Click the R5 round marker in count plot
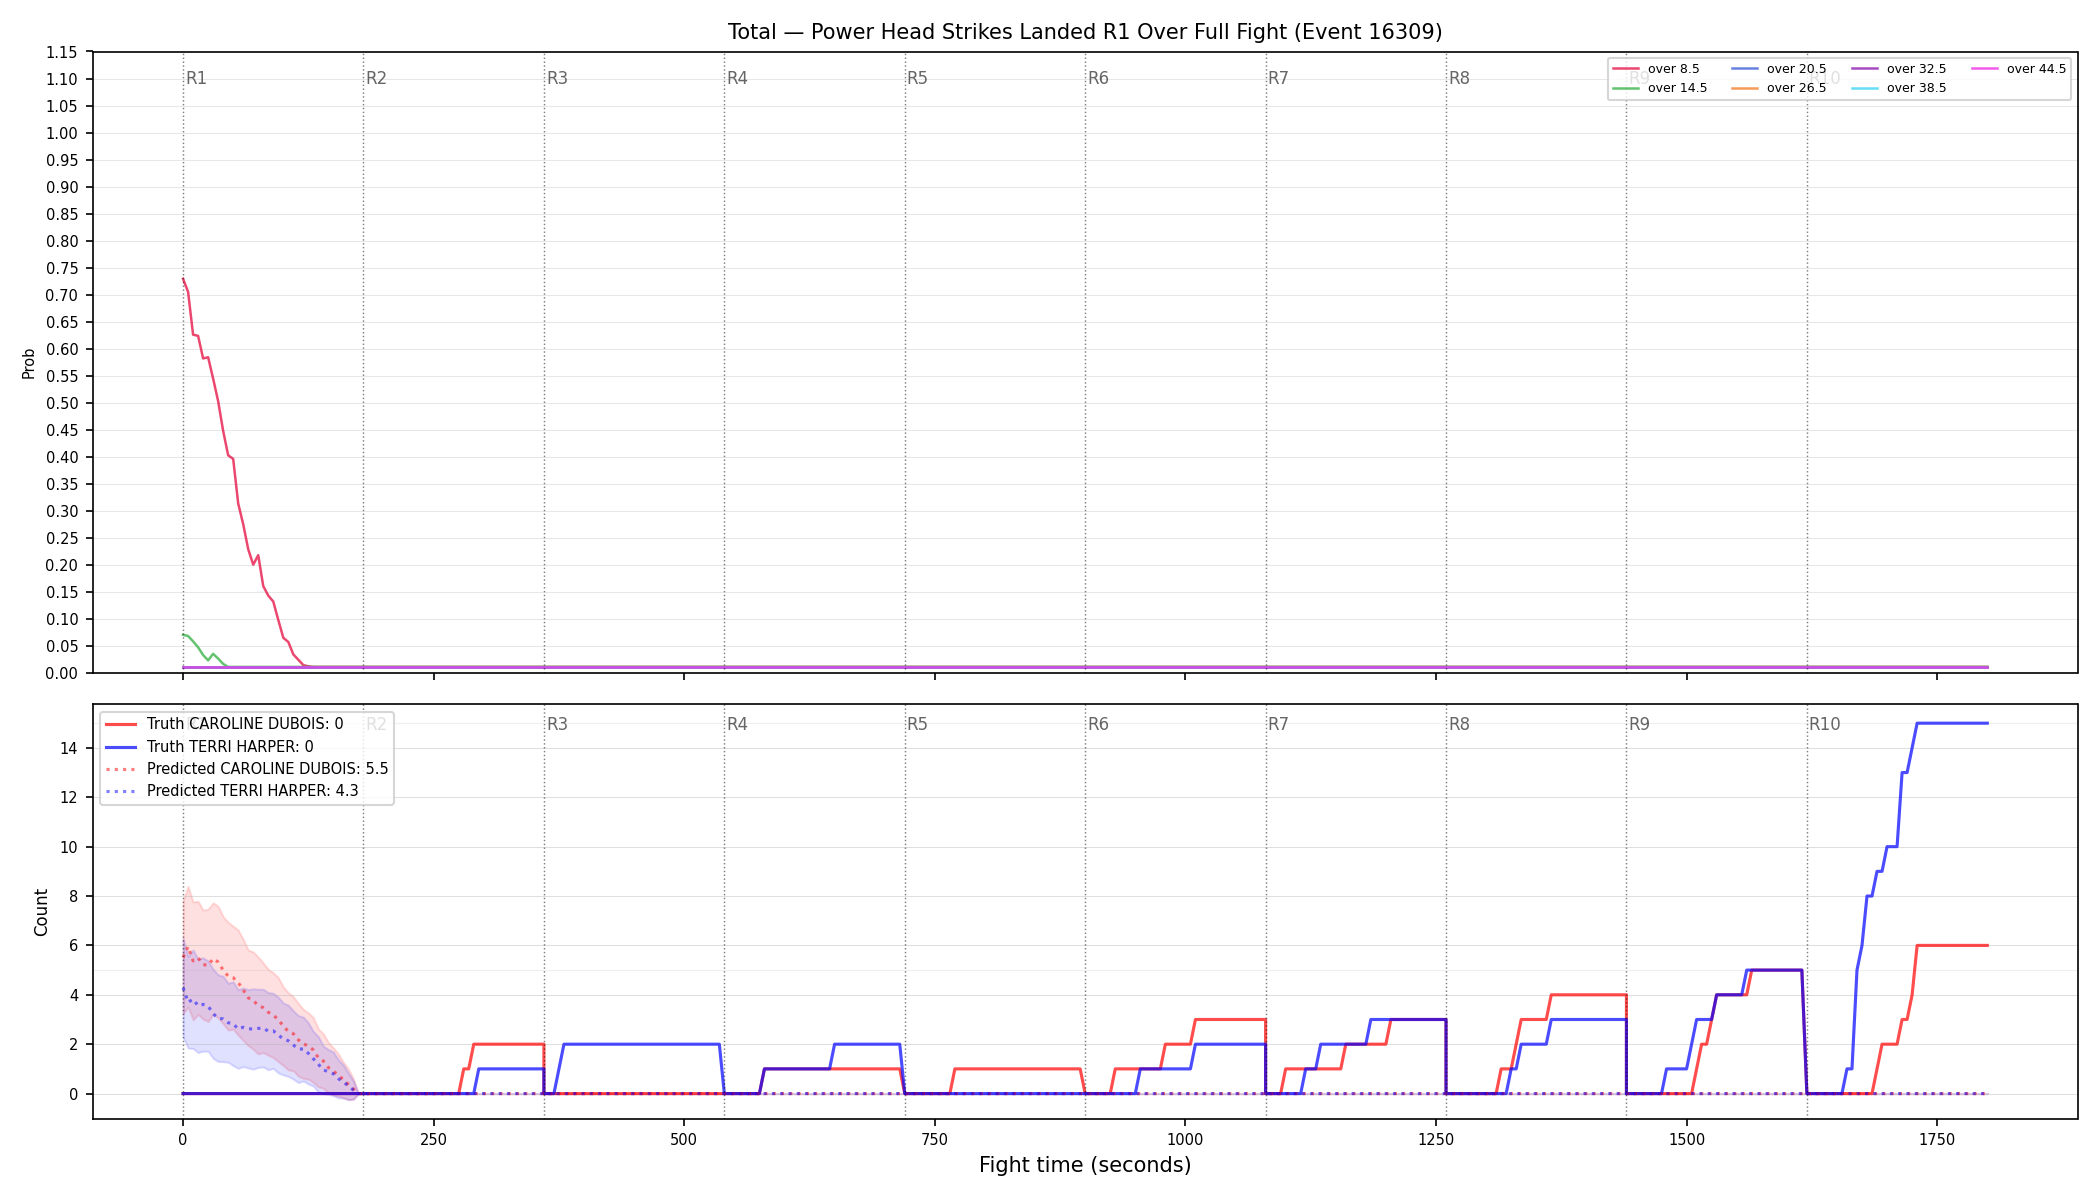This screenshot has height=1200, width=2100. (x=917, y=724)
